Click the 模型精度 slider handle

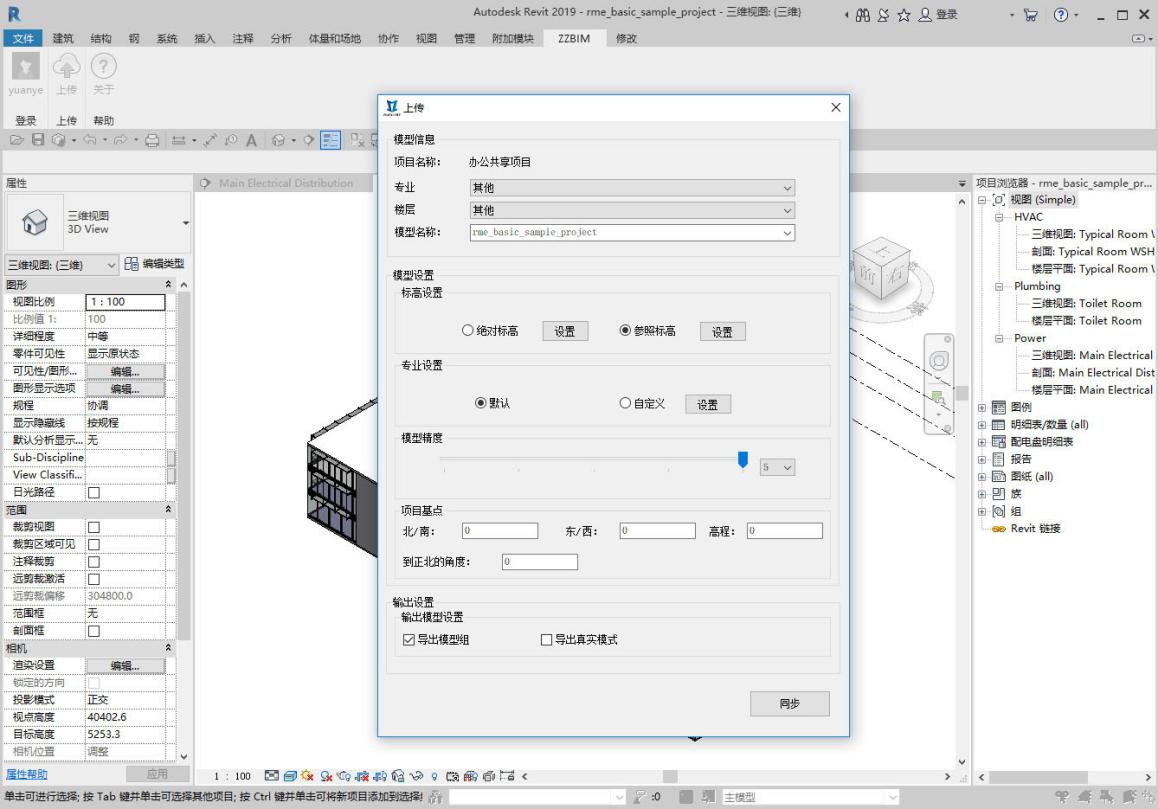743,460
